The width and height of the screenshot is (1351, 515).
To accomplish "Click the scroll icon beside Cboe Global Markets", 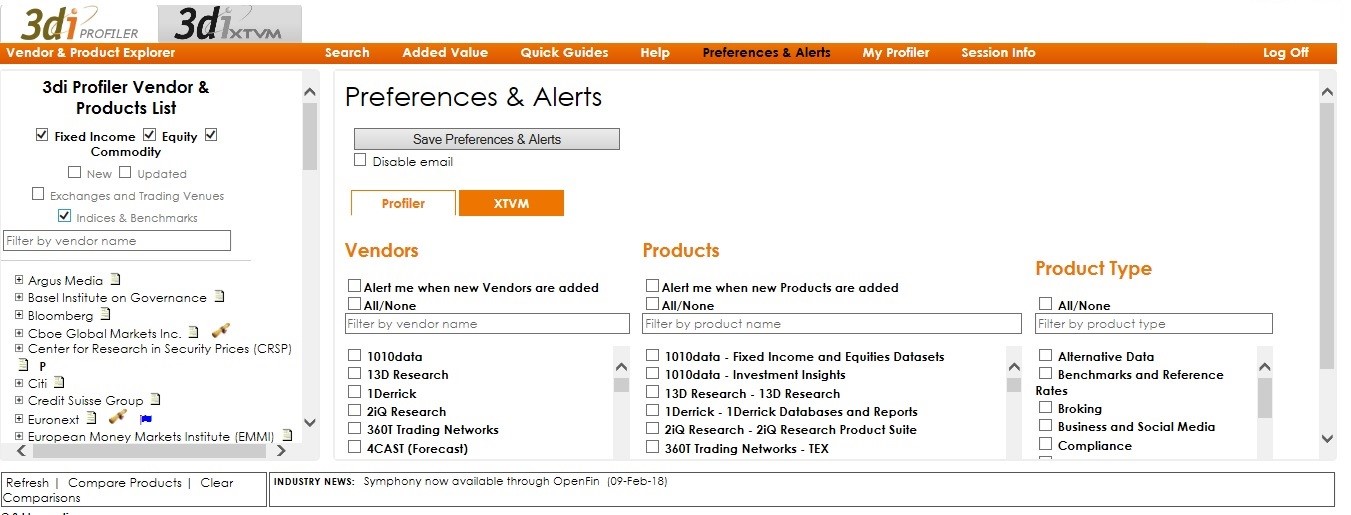I will point(221,332).
